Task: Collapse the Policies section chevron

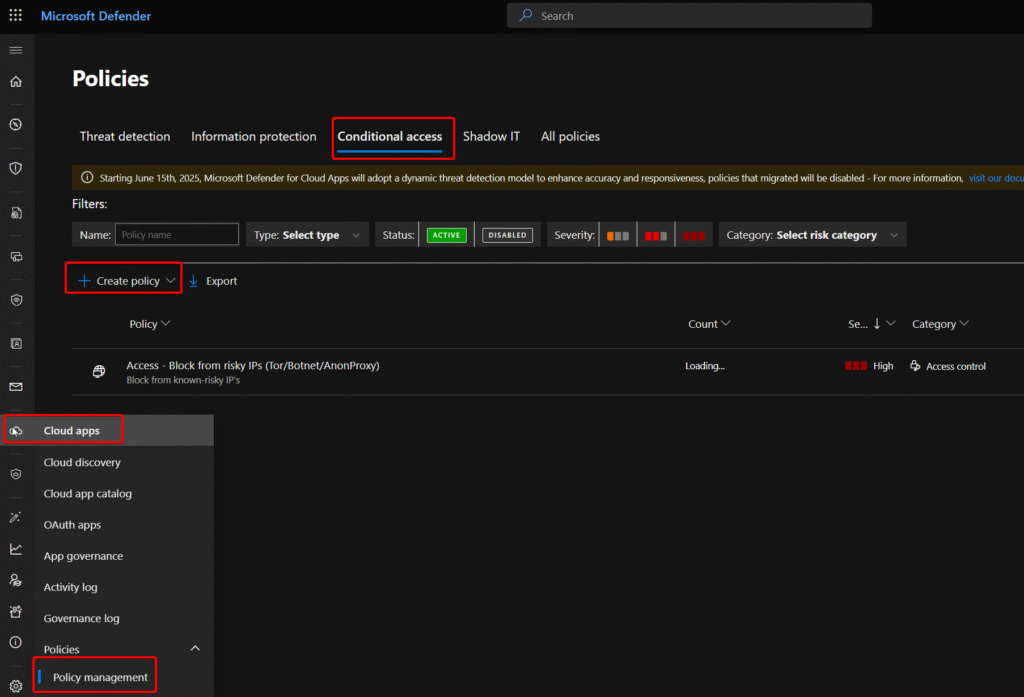Action: (195, 649)
